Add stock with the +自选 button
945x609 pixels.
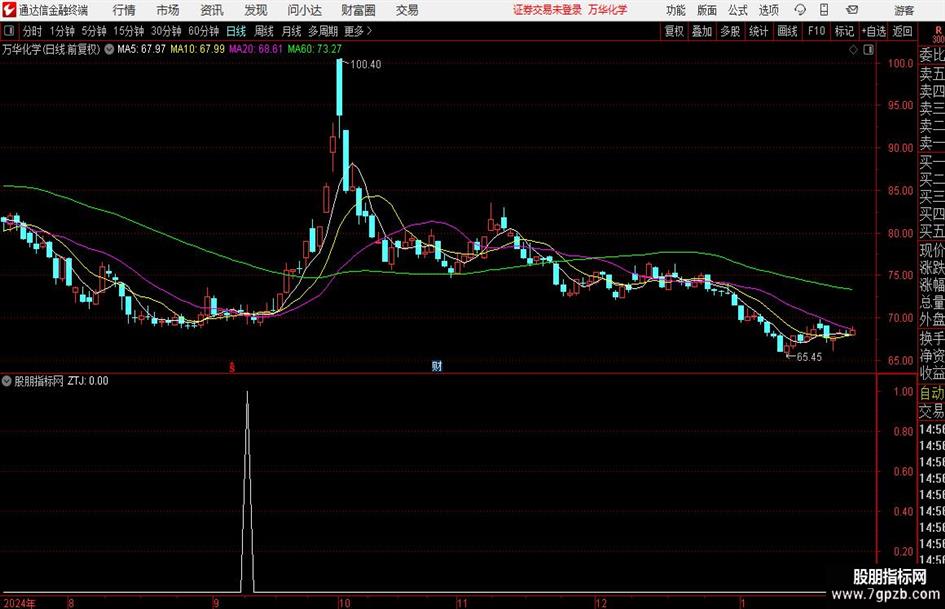click(x=873, y=31)
